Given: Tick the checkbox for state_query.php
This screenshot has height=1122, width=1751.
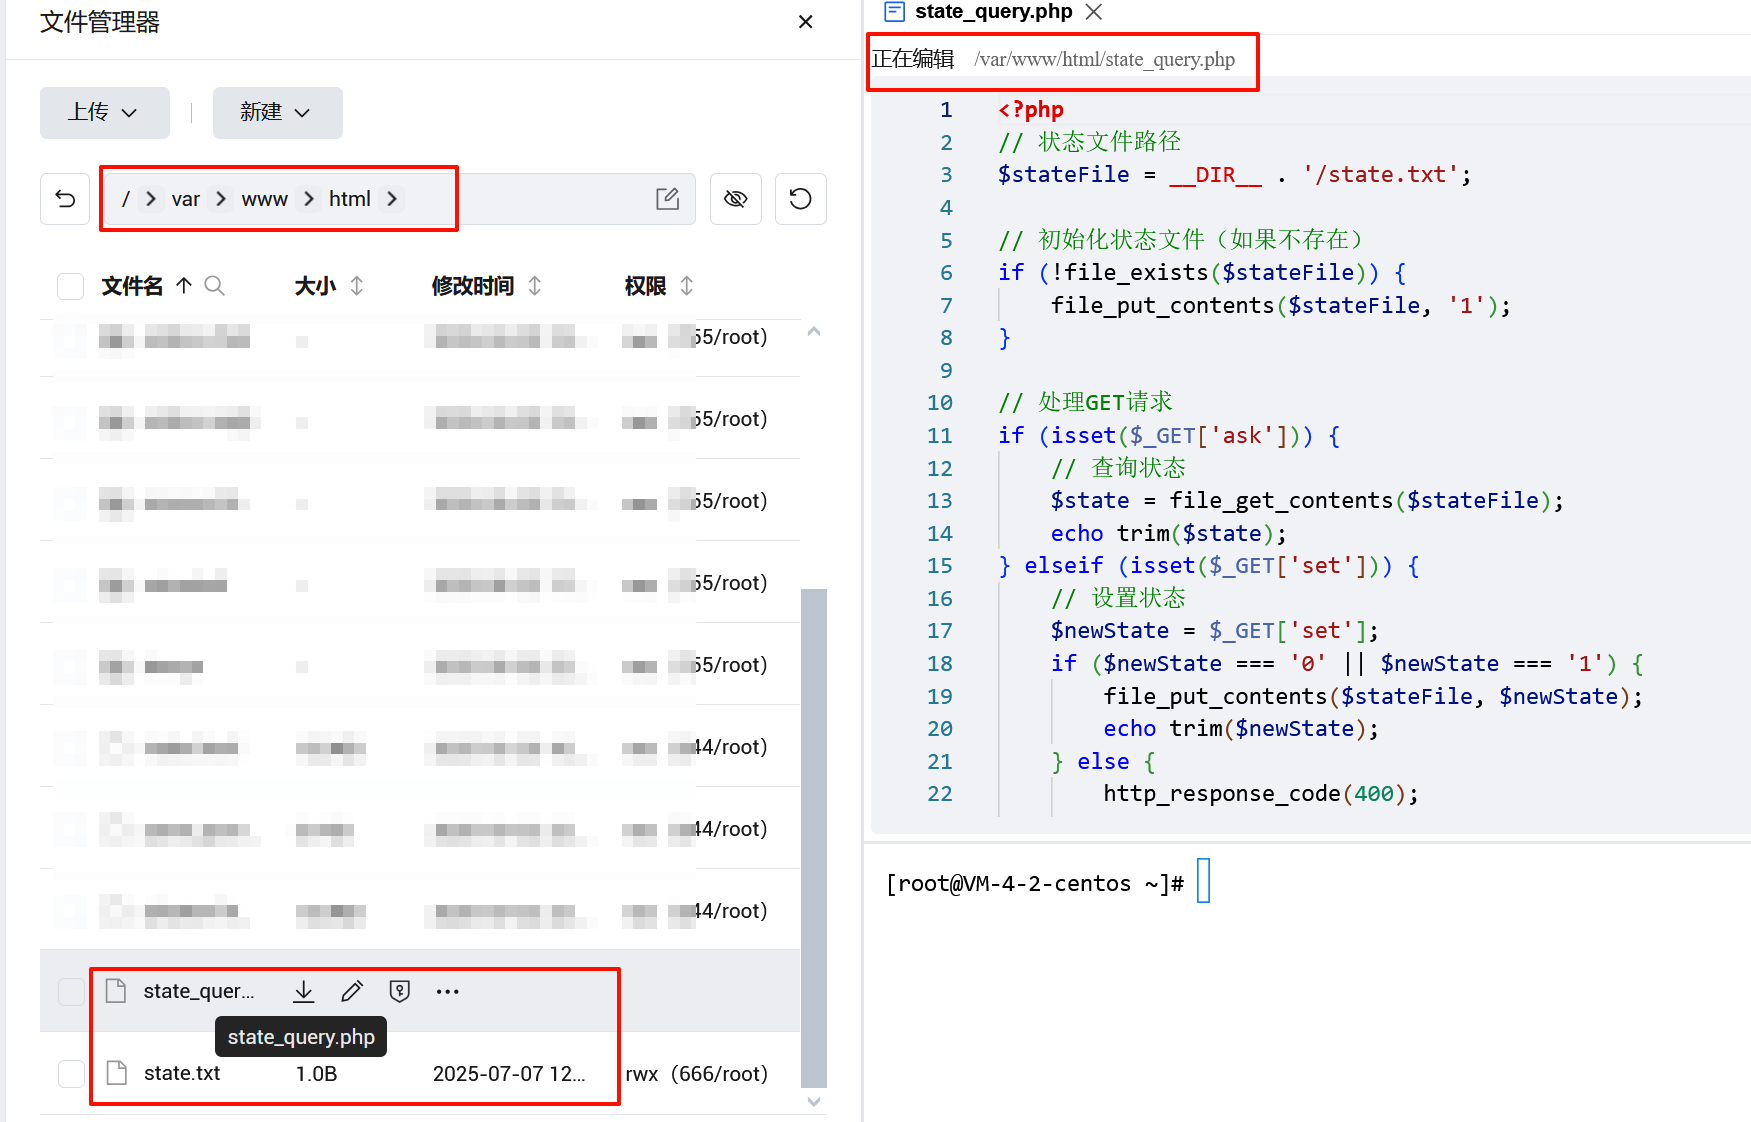Looking at the screenshot, I should click(71, 991).
